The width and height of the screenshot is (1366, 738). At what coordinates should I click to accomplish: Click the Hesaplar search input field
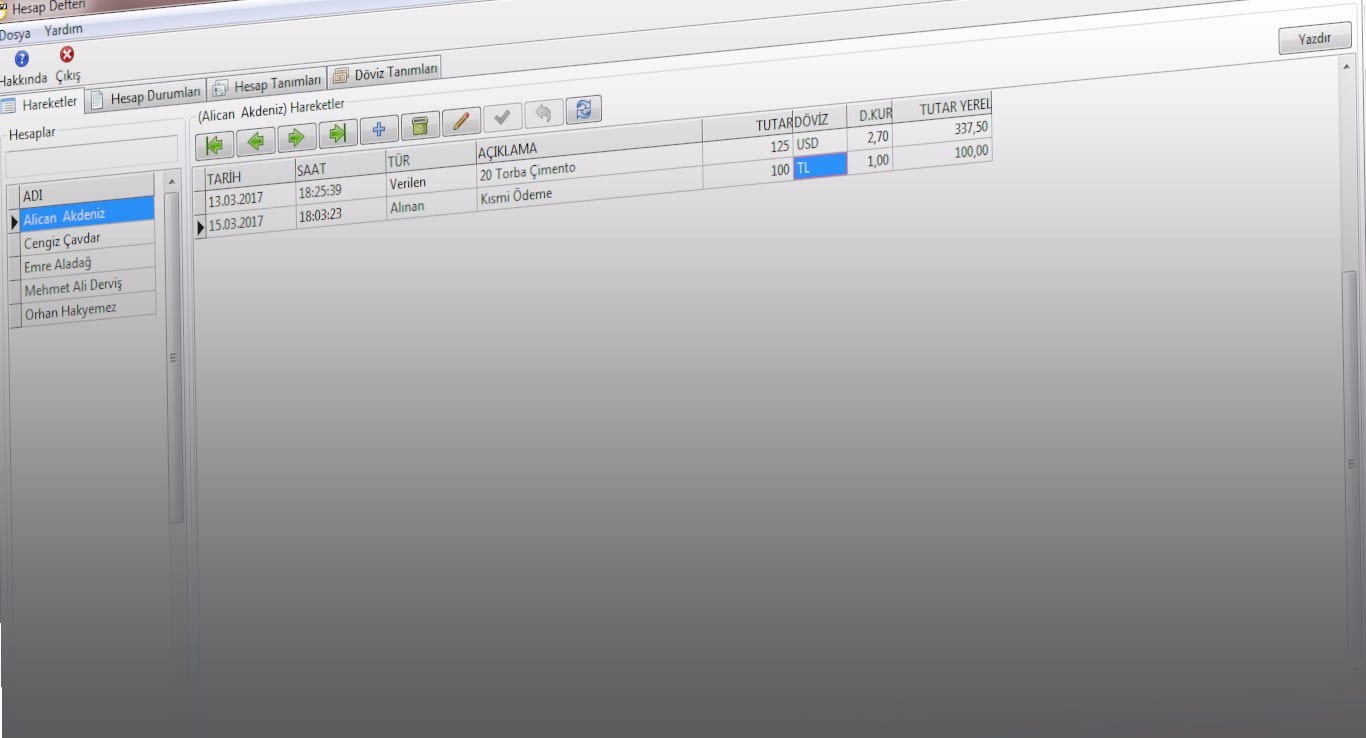(91, 151)
